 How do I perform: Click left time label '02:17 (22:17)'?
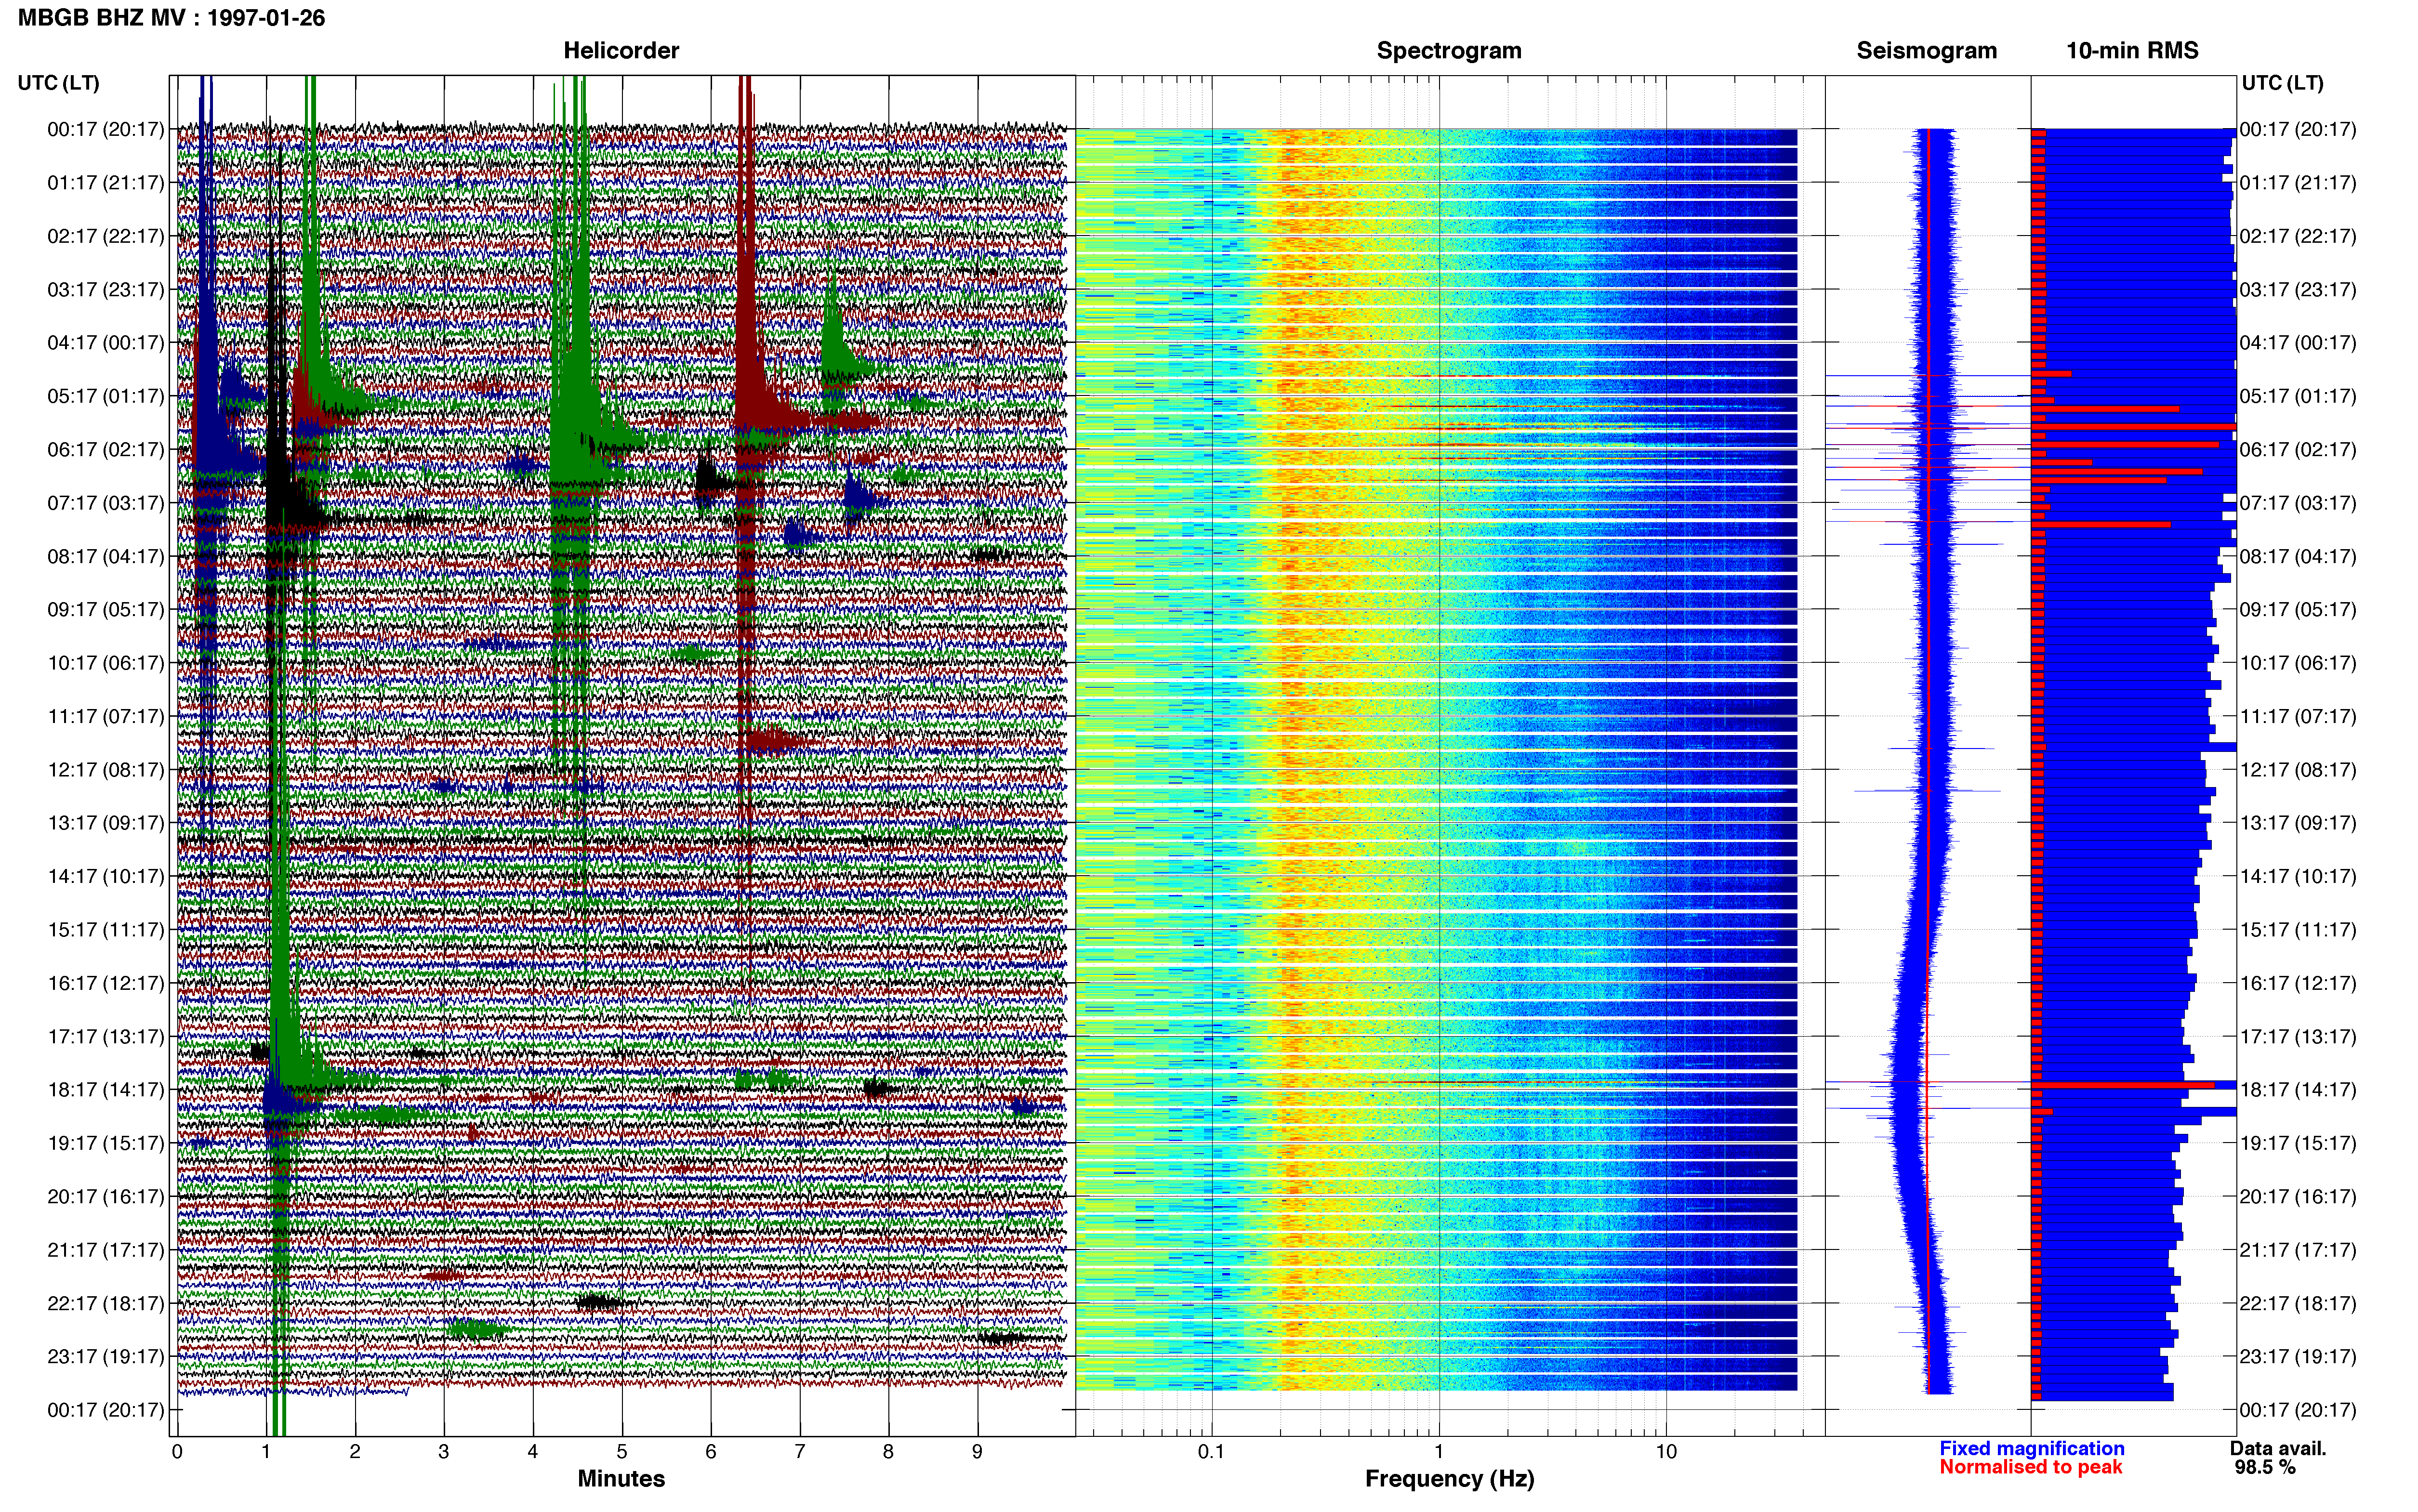[106, 236]
